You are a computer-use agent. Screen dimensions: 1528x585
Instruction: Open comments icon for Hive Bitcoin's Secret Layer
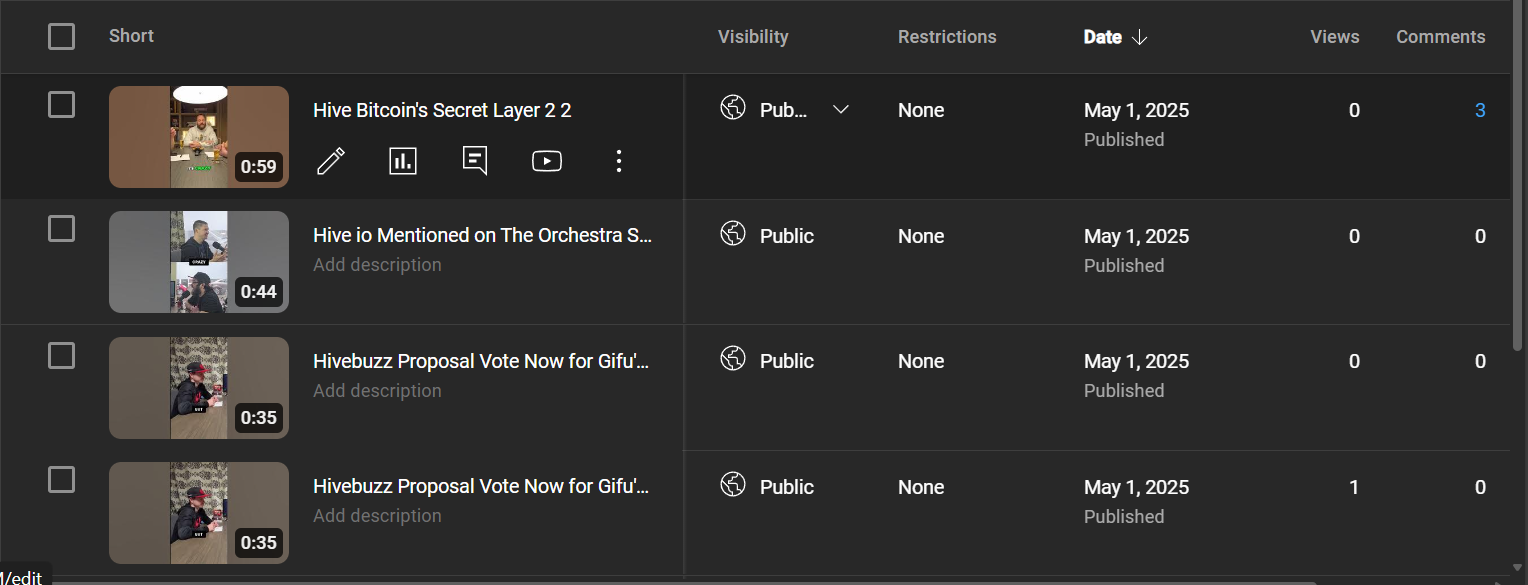pos(475,160)
